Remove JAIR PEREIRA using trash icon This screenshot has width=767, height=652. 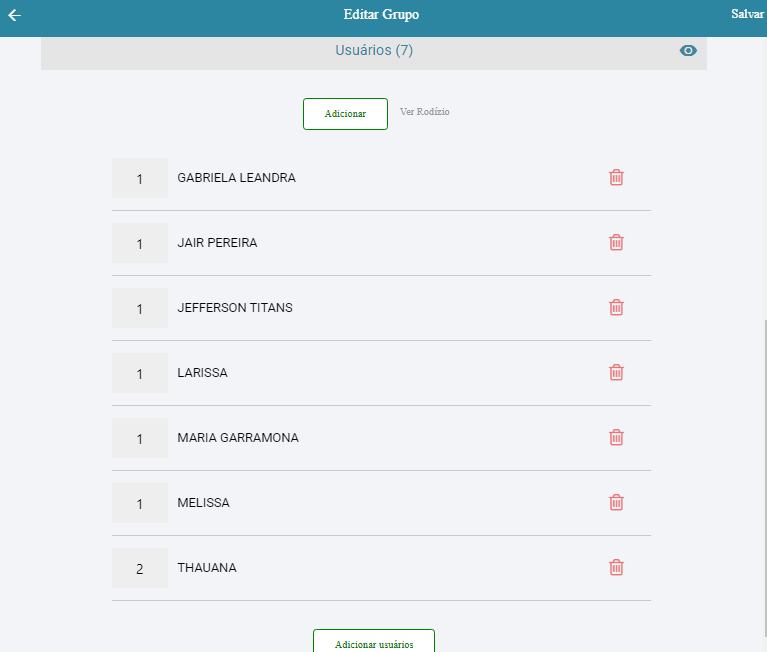[616, 242]
